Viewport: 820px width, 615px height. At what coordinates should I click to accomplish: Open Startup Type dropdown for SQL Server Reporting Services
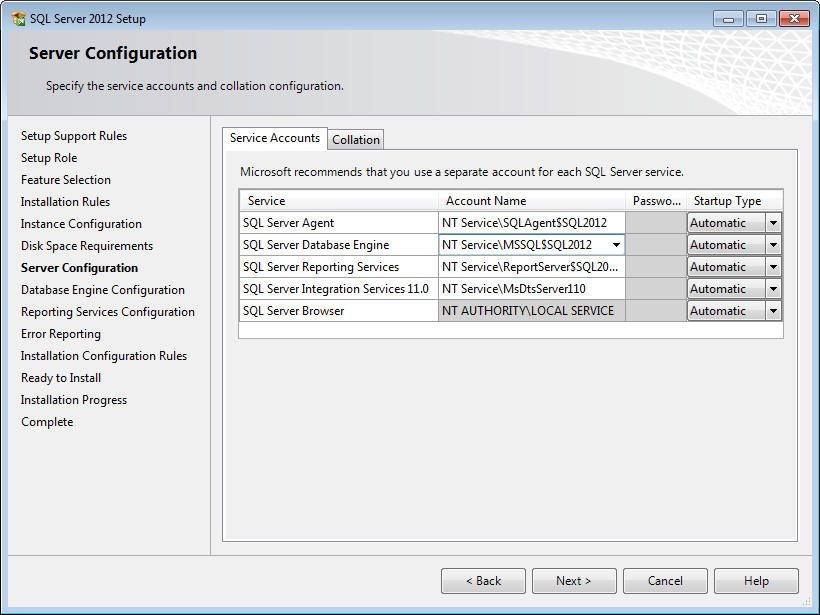pyautogui.click(x=773, y=267)
